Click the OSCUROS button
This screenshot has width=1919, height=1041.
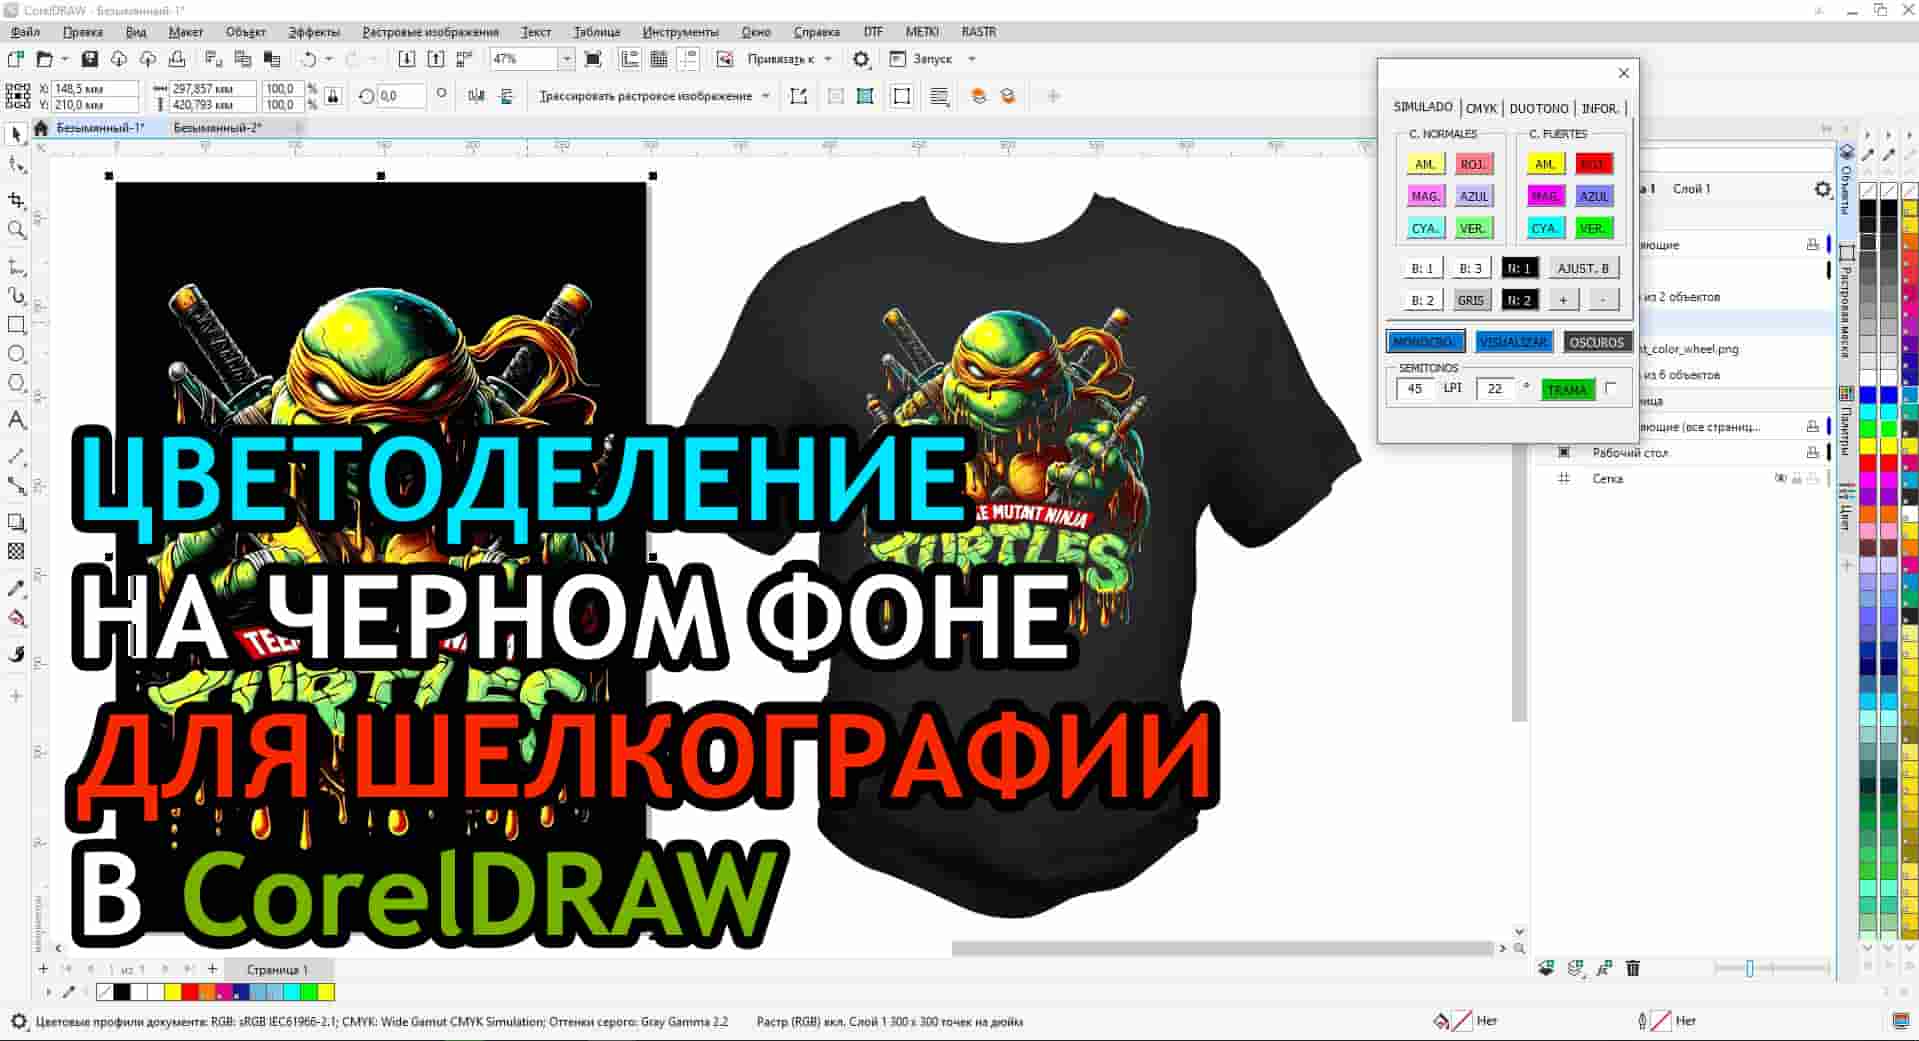click(x=1596, y=342)
